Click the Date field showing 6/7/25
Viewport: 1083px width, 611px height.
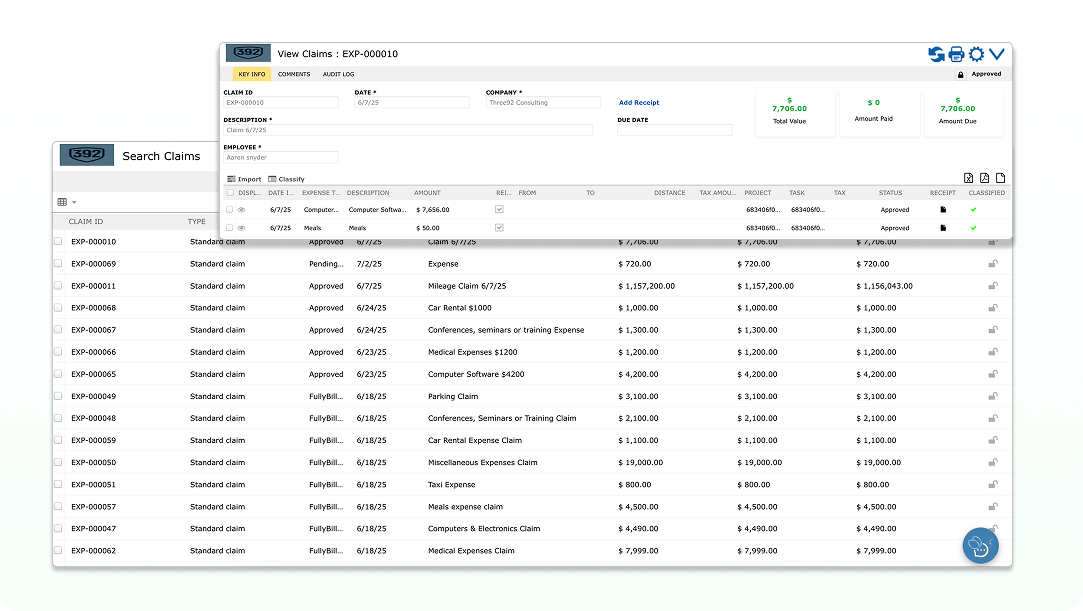pos(412,103)
